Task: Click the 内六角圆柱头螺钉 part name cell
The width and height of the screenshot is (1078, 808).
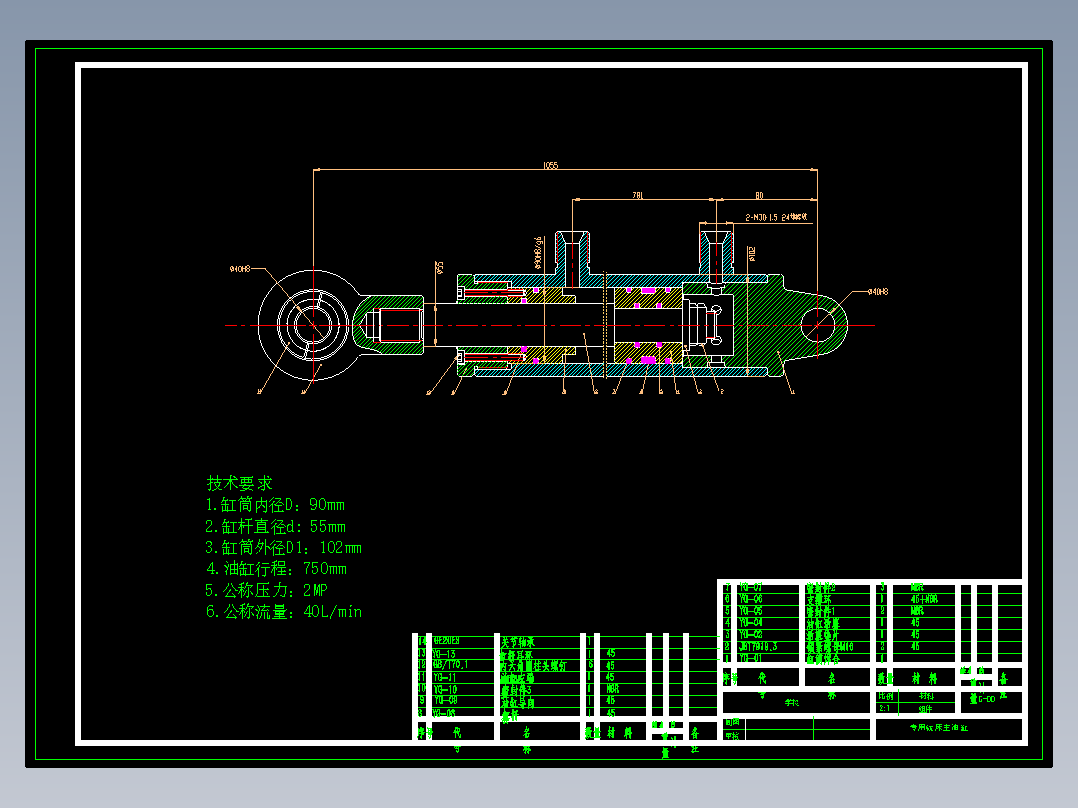Action: coord(534,666)
